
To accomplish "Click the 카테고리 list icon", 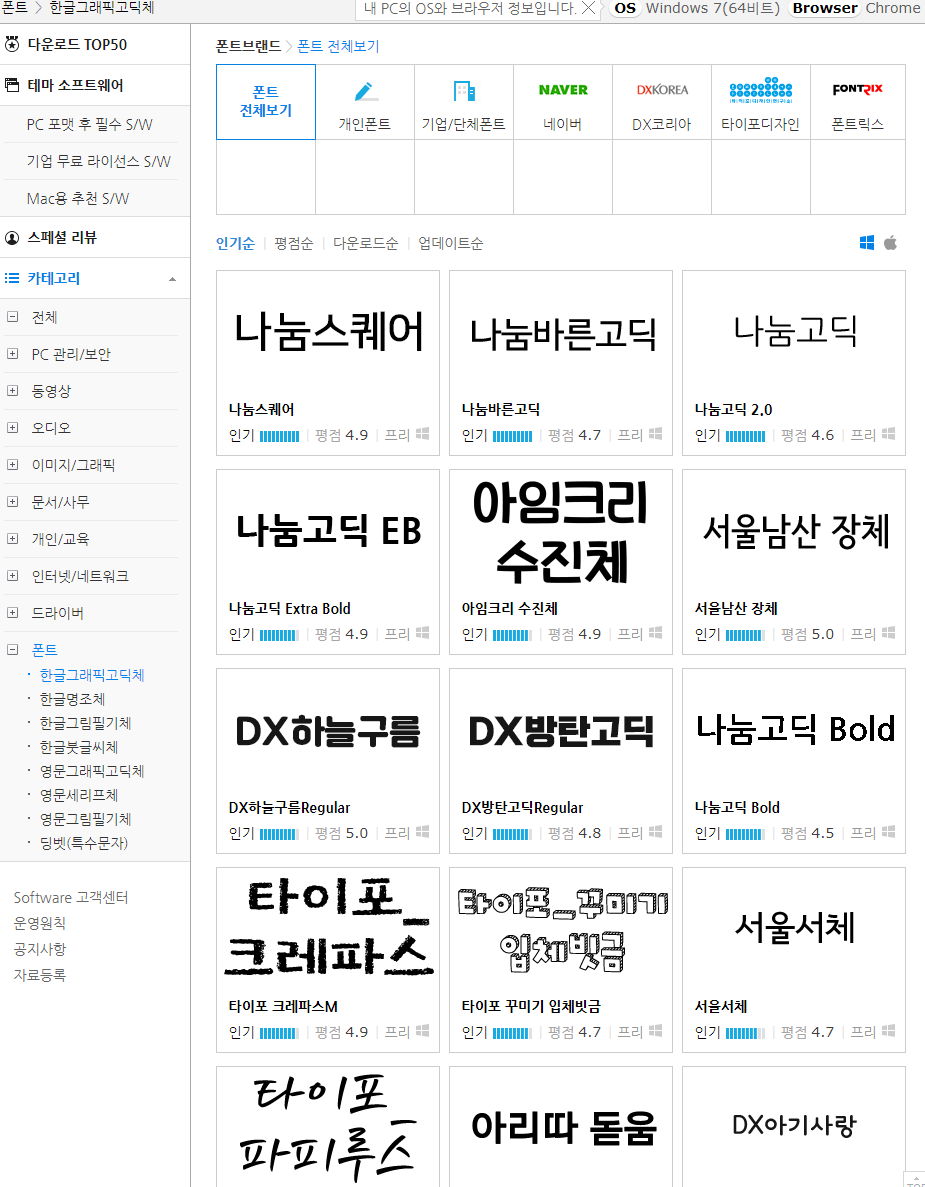I will 12,279.
